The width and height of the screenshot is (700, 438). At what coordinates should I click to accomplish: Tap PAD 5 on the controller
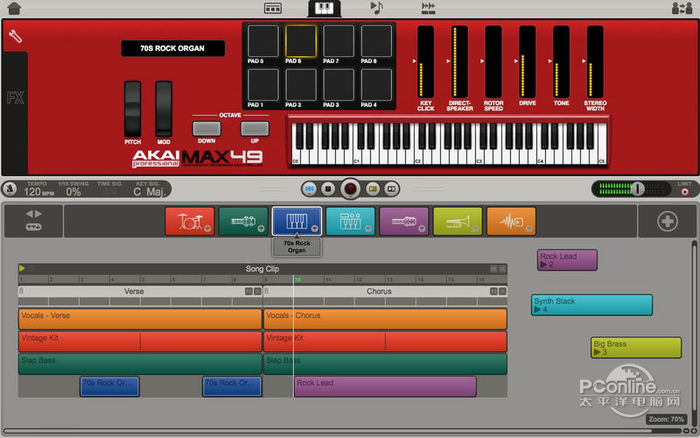click(x=263, y=41)
